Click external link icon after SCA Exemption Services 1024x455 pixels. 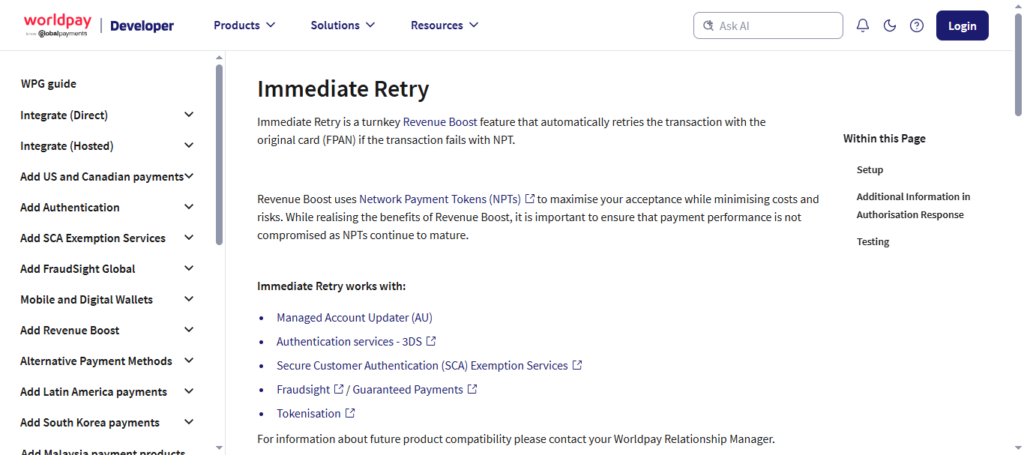tap(577, 365)
